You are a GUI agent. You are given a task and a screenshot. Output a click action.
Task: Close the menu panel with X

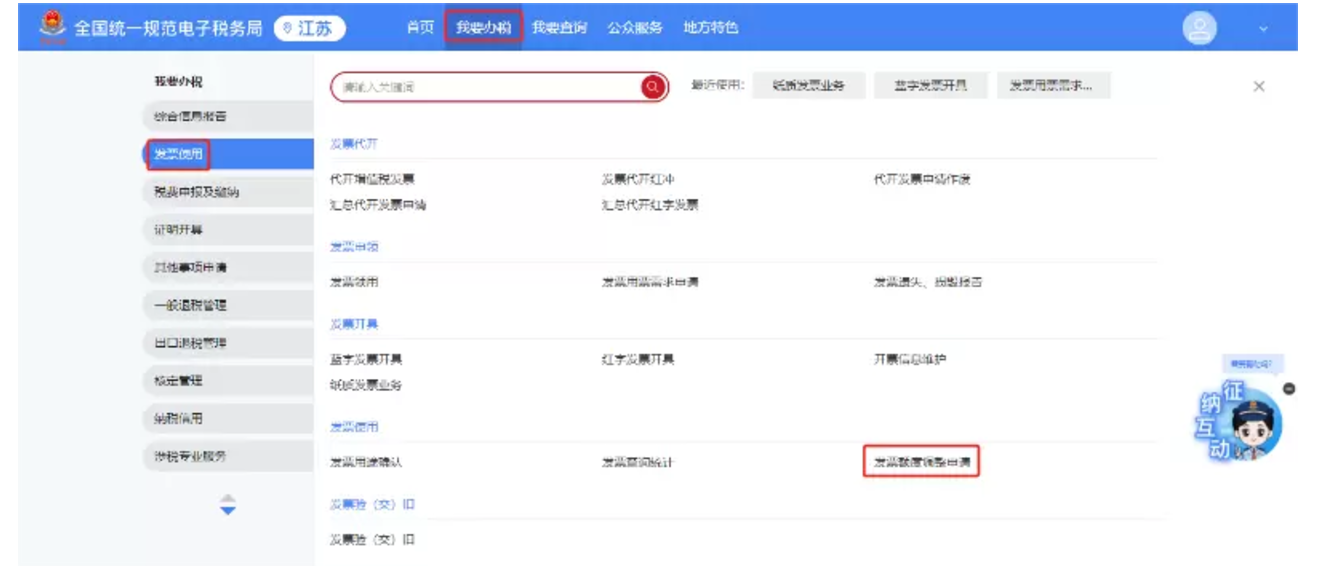click(1259, 87)
